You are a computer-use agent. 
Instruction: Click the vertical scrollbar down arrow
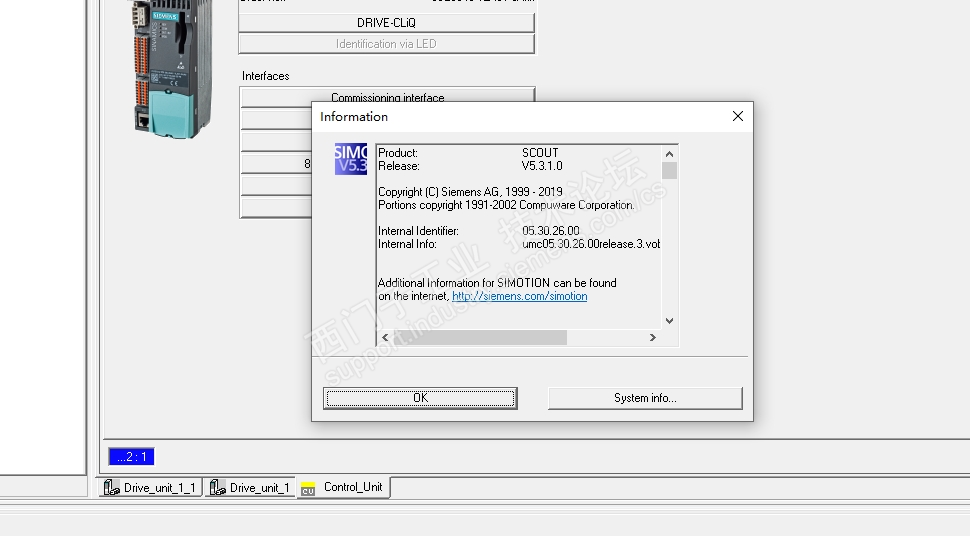pos(669,321)
